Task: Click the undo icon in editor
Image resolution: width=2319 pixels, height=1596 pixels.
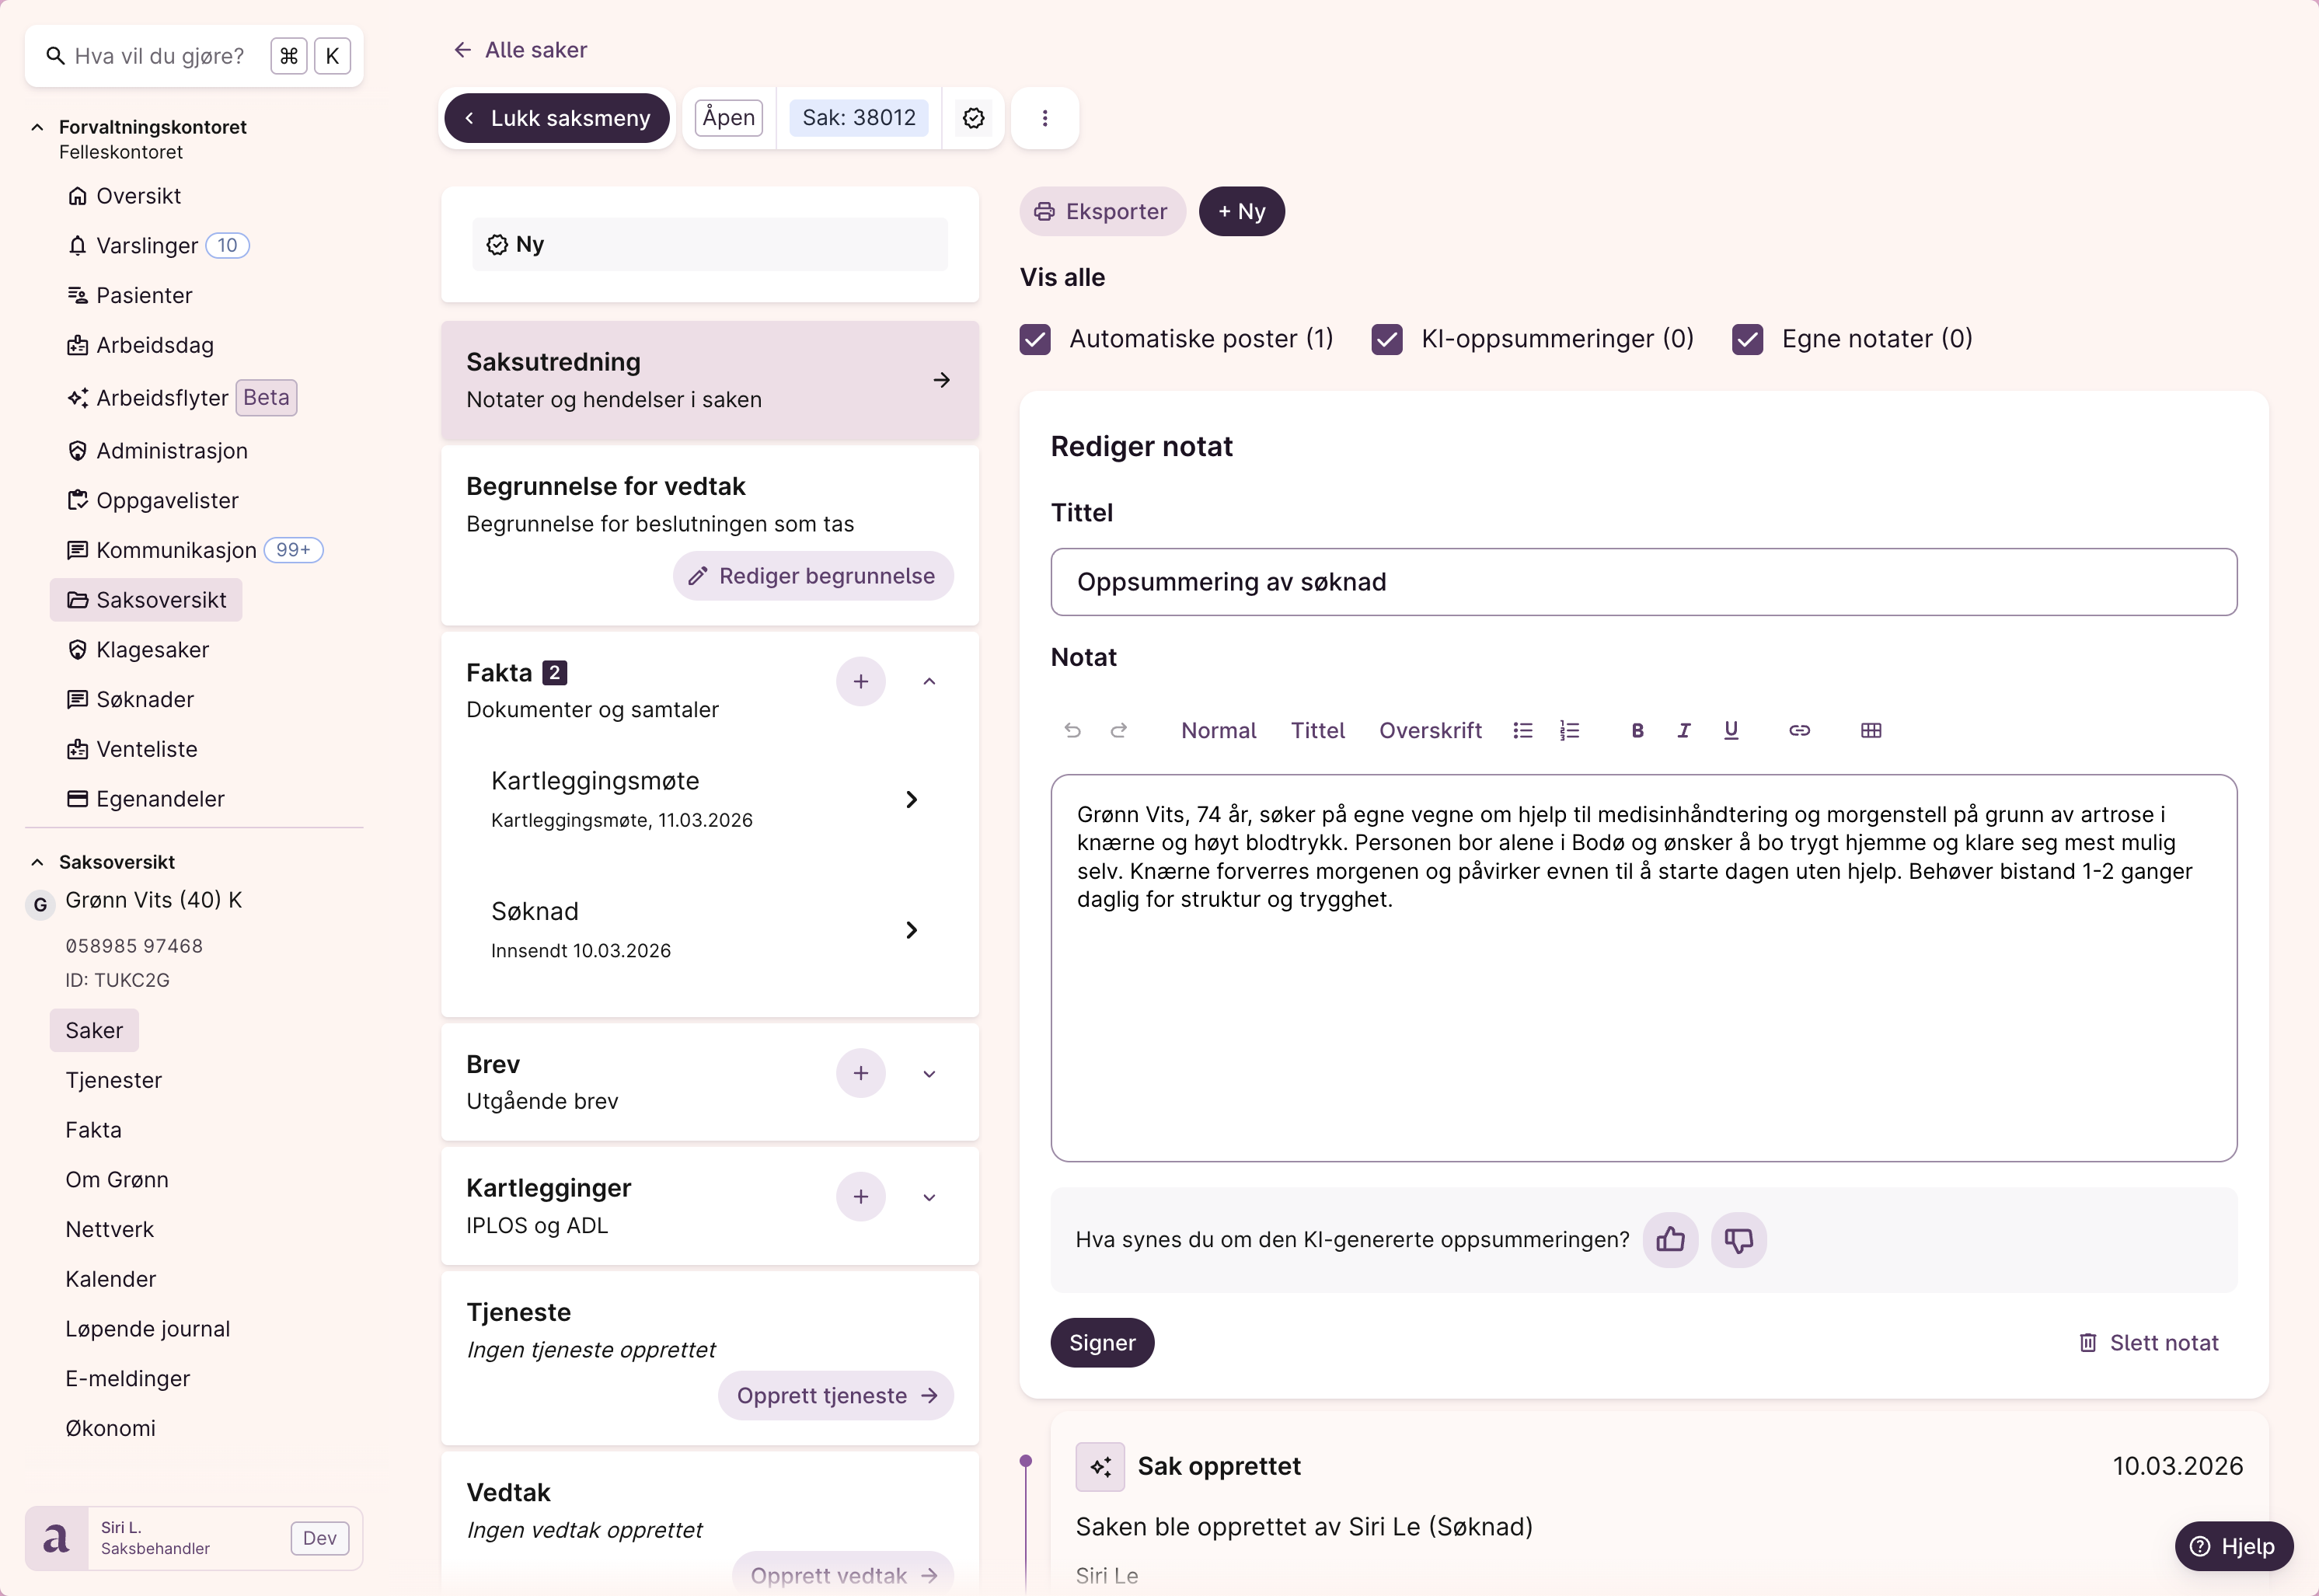Action: (x=1072, y=730)
